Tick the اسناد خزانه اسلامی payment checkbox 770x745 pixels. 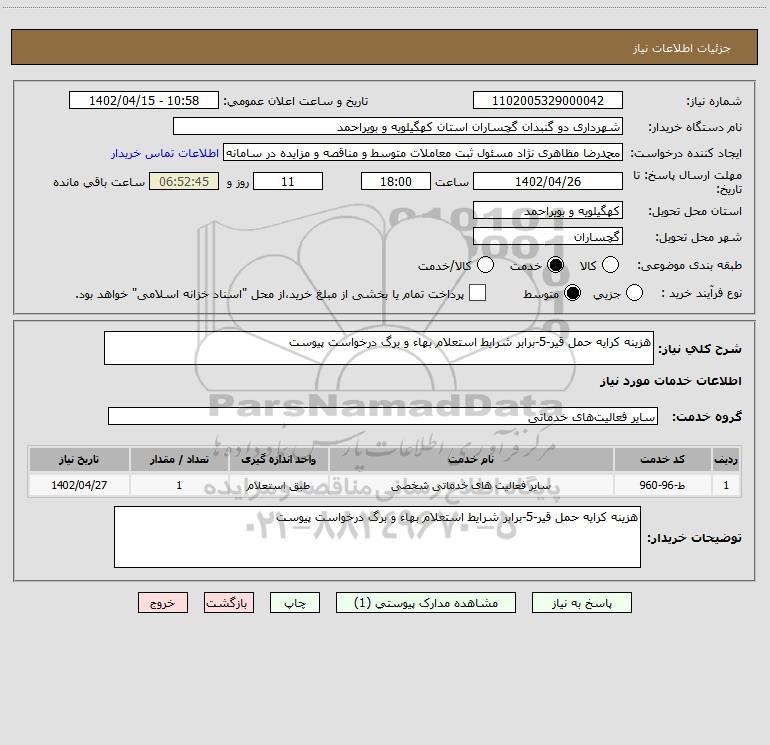pyautogui.click(x=477, y=293)
